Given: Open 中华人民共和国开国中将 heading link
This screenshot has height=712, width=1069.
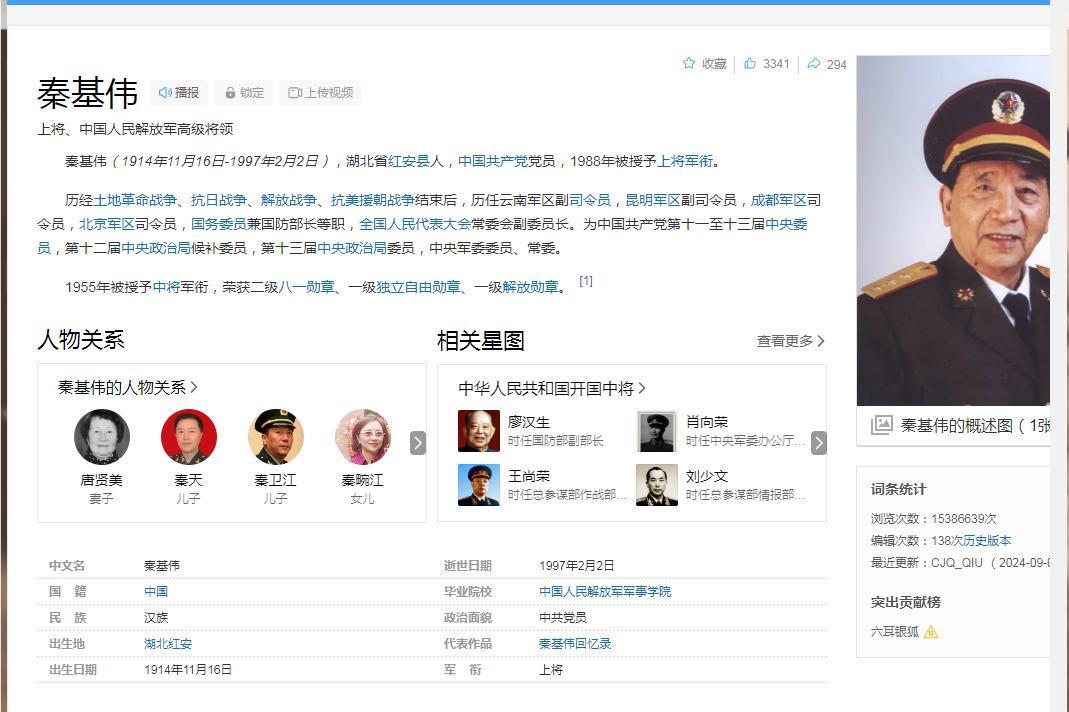Looking at the screenshot, I should point(551,388).
